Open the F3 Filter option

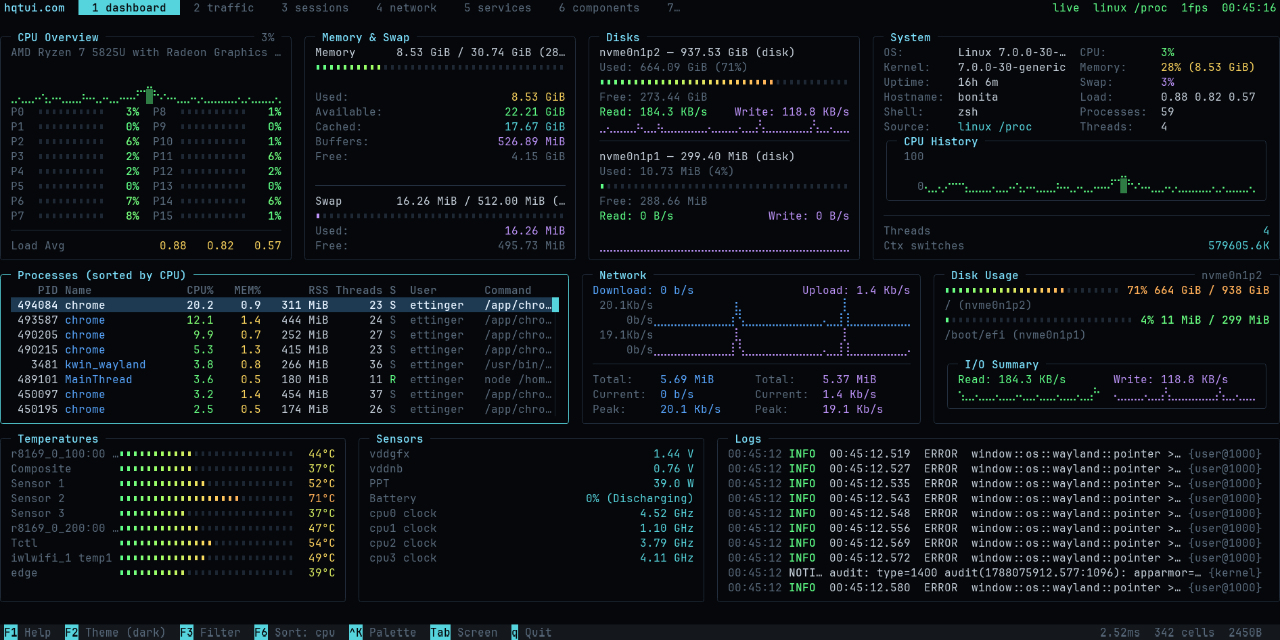pos(210,633)
